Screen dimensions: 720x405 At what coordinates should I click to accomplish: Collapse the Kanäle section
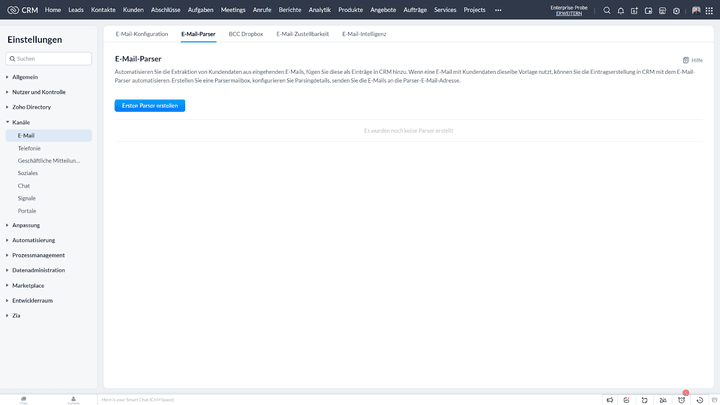click(x=21, y=123)
